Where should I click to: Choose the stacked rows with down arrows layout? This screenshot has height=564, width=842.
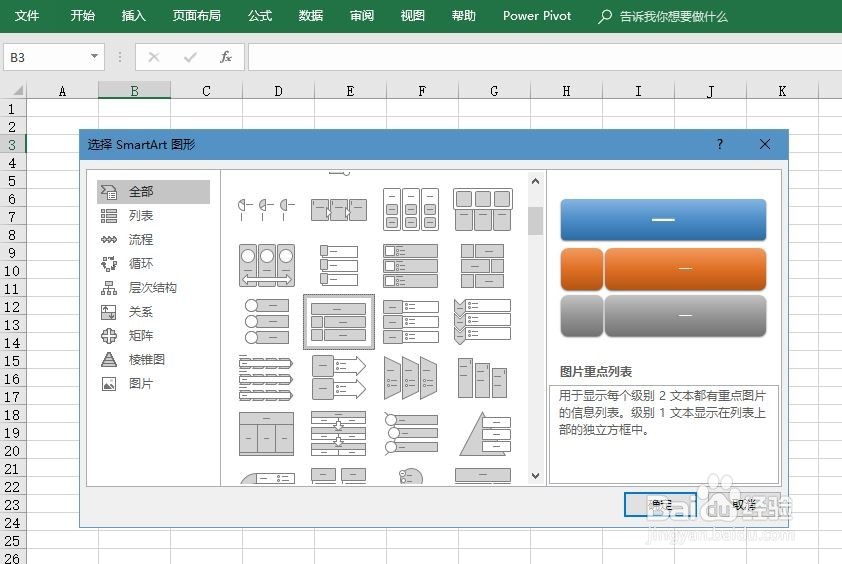pyautogui.click(x=339, y=434)
